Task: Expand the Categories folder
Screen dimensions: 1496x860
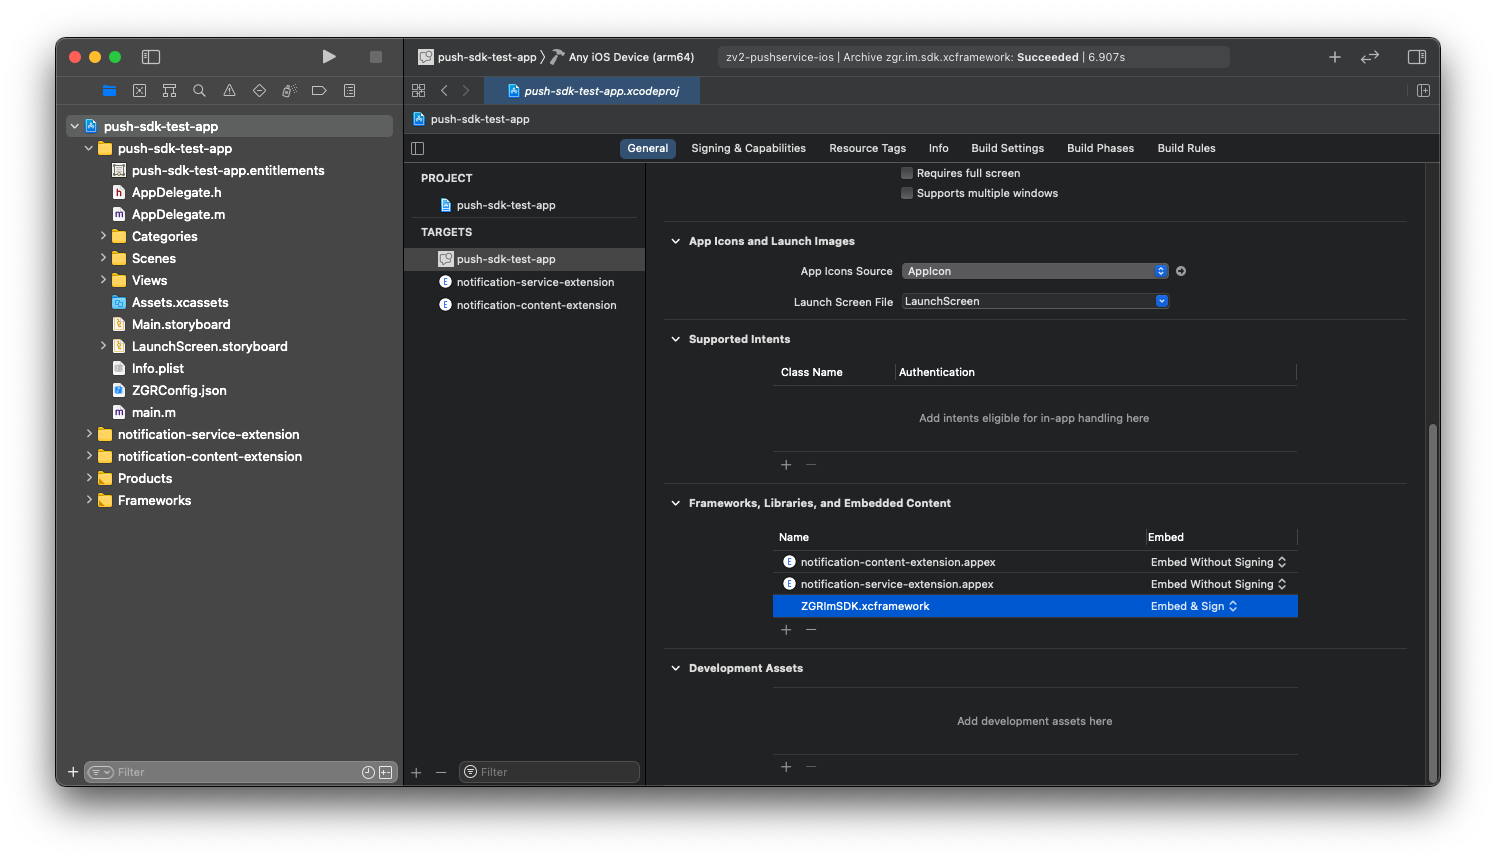Action: (103, 236)
